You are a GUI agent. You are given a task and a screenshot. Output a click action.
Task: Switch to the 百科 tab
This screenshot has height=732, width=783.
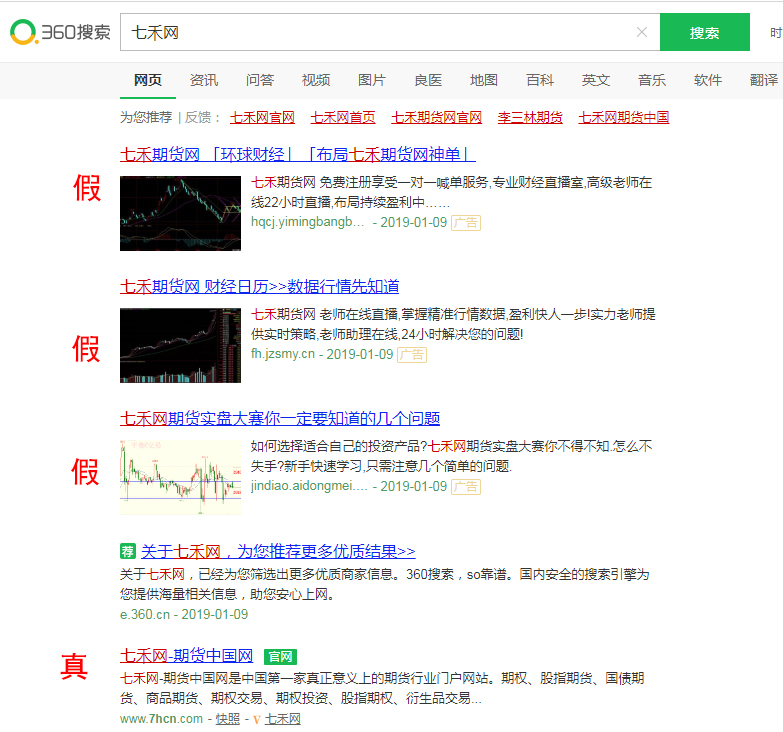(x=540, y=80)
